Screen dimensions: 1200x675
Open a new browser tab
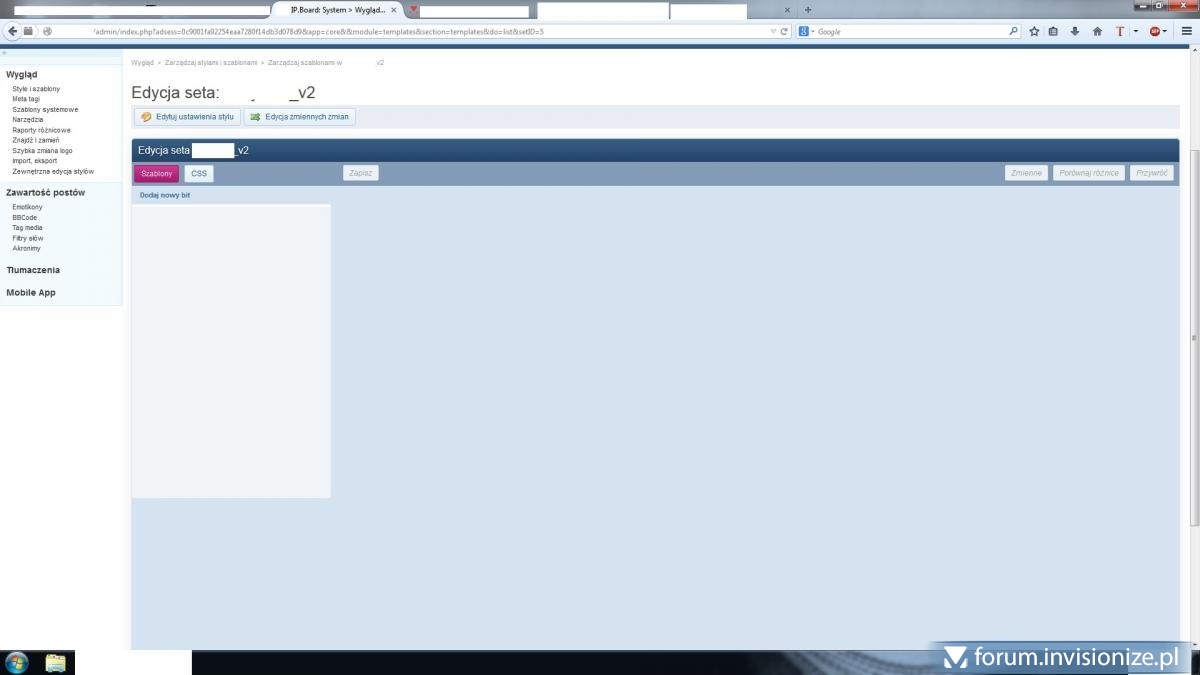click(808, 10)
